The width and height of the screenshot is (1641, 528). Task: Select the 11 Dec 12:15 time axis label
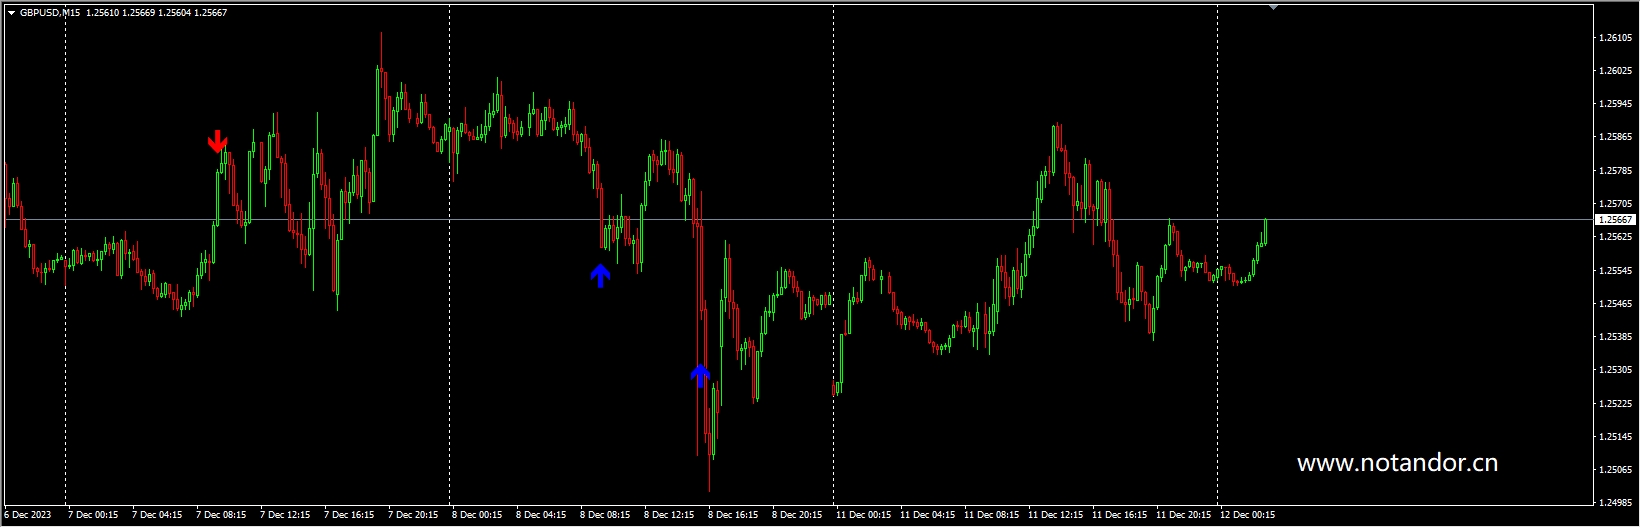pyautogui.click(x=1055, y=515)
